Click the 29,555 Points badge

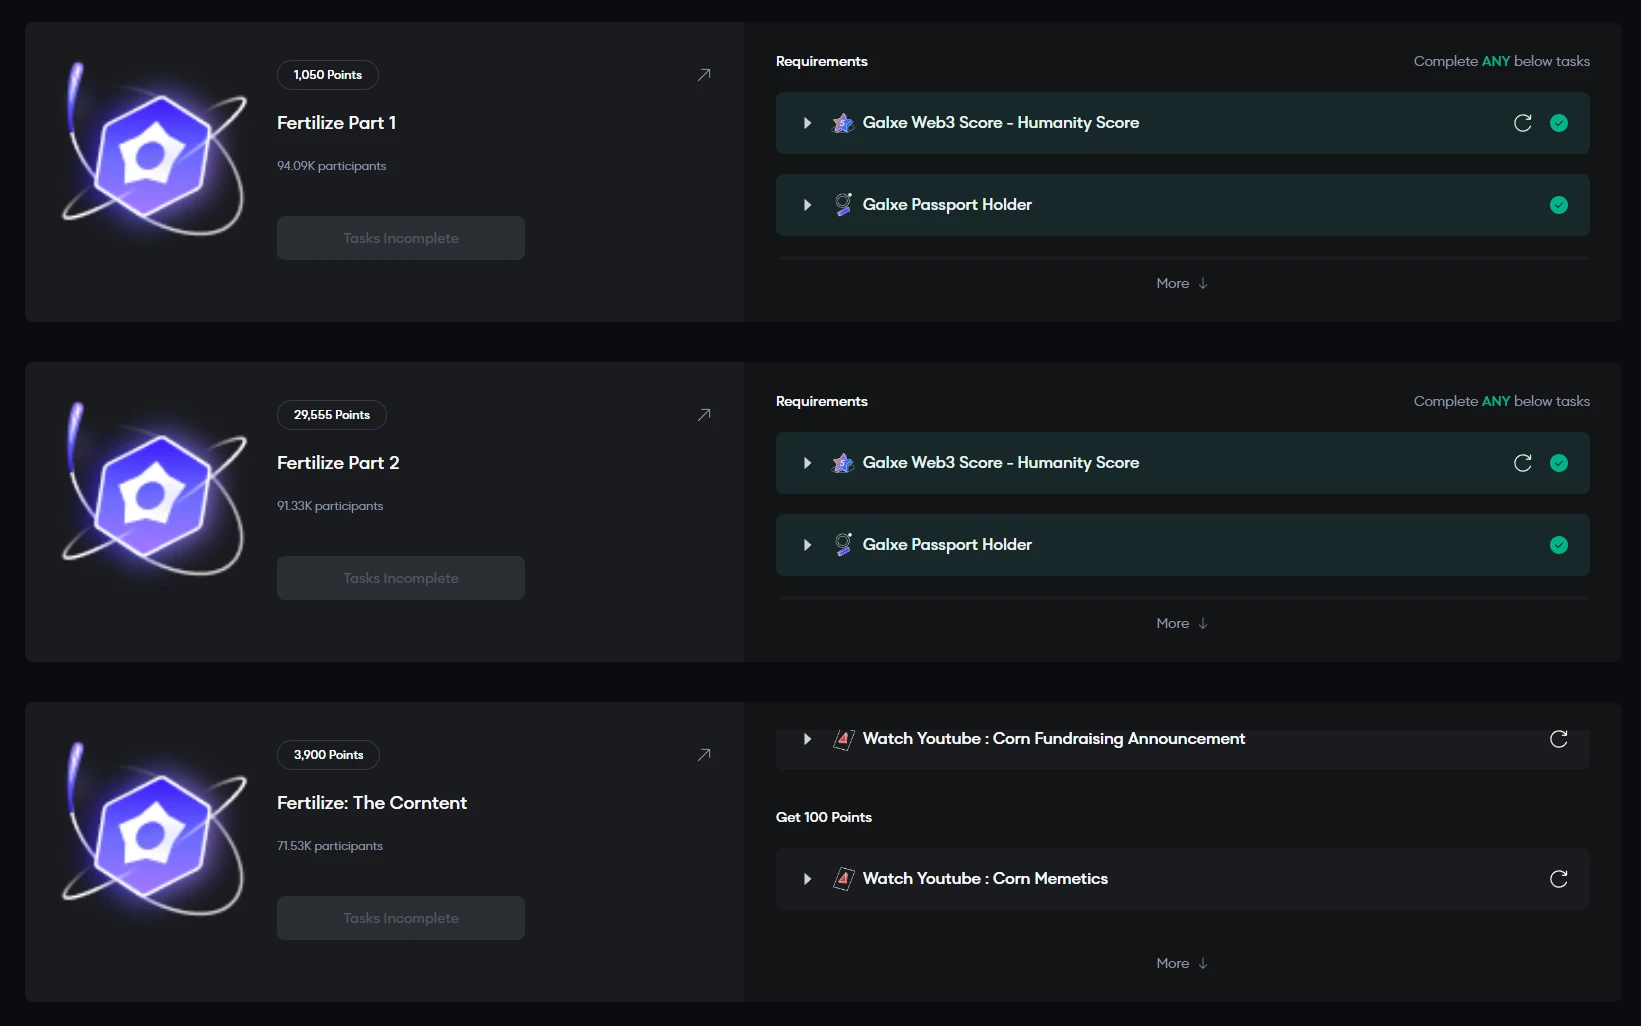click(331, 415)
